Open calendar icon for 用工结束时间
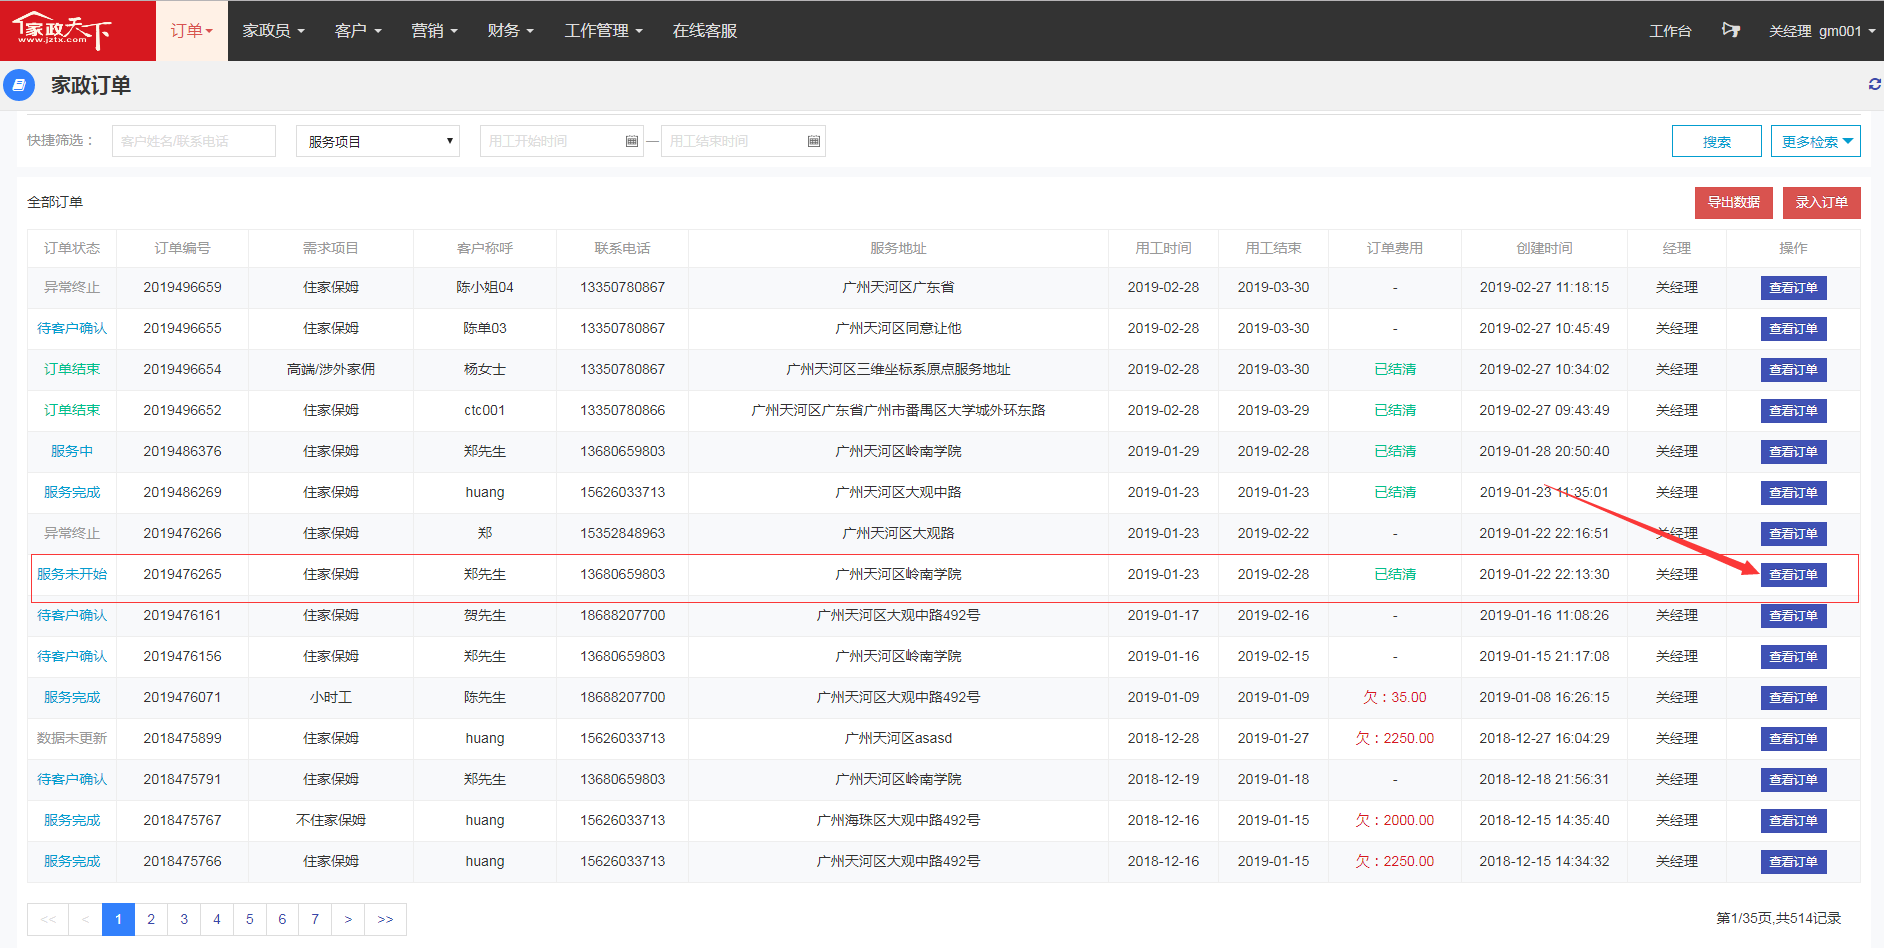 click(814, 141)
